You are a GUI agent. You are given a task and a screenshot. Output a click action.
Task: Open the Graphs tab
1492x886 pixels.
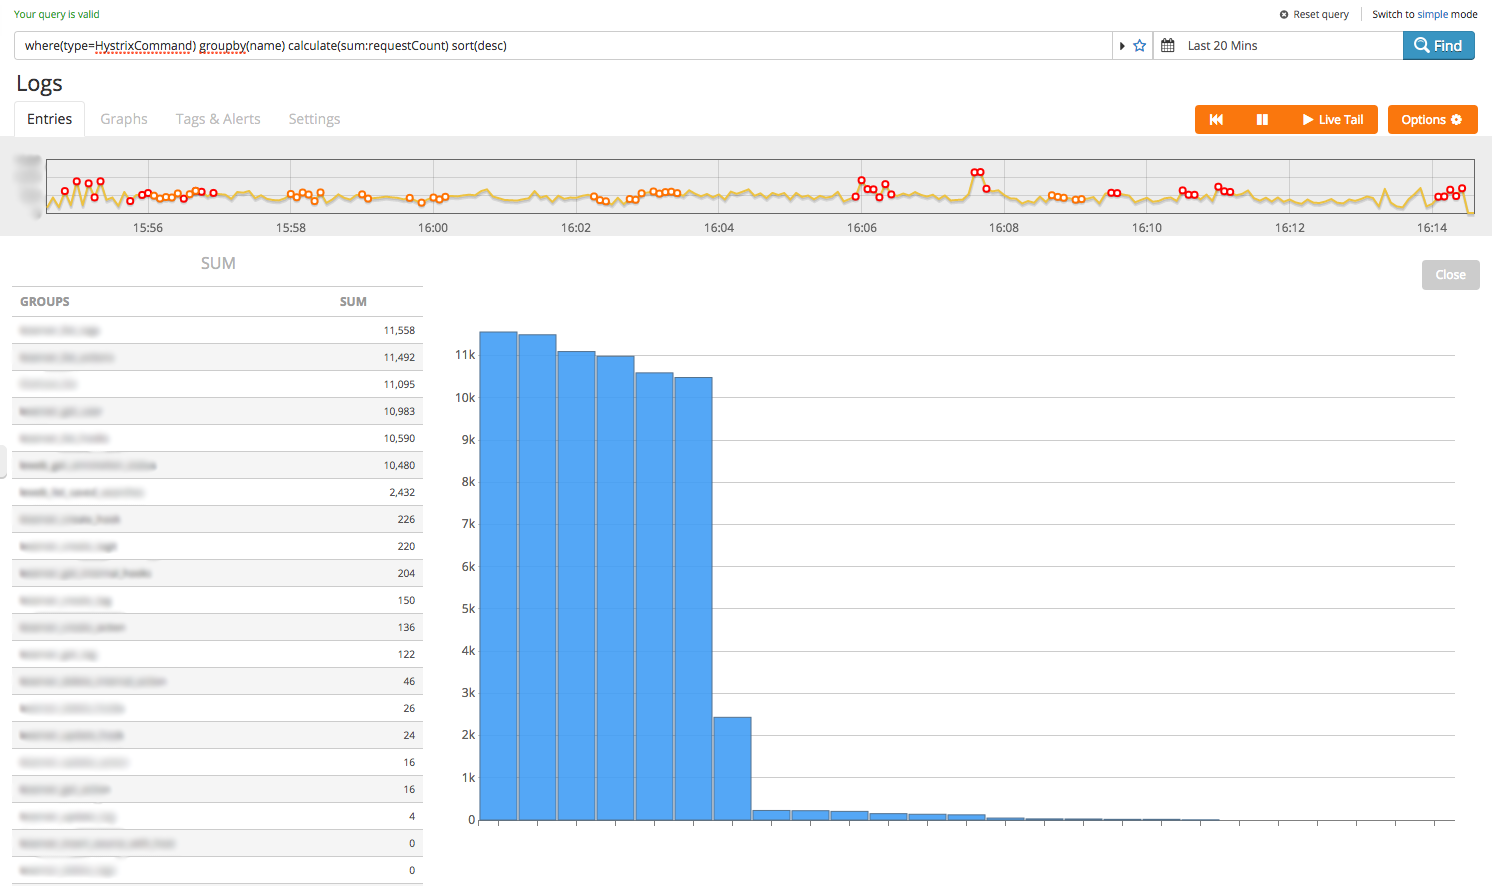click(x=124, y=119)
